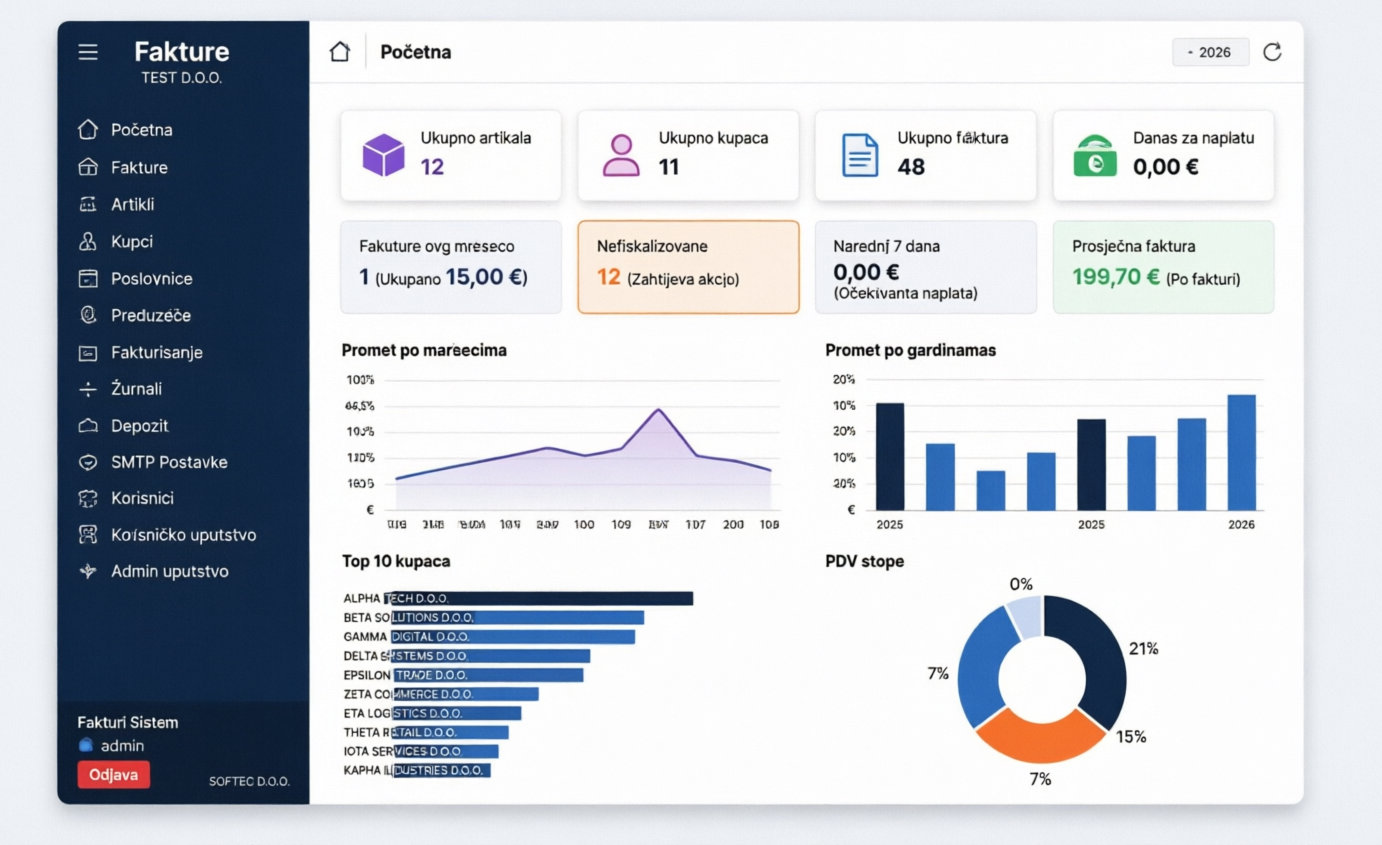
Task: Click the Žurnali sidebar icon
Action: (88, 389)
